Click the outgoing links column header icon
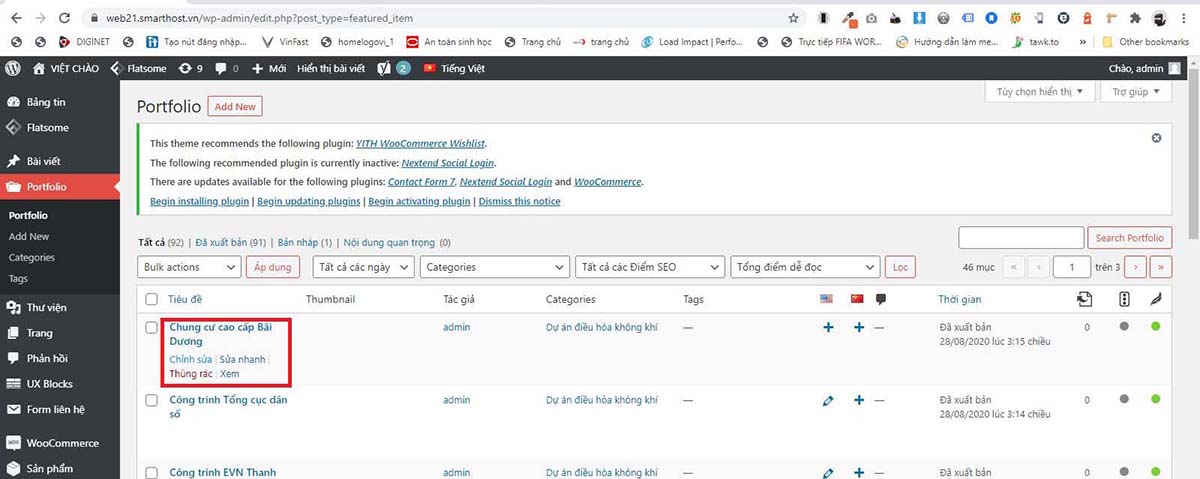 tap(1085, 299)
